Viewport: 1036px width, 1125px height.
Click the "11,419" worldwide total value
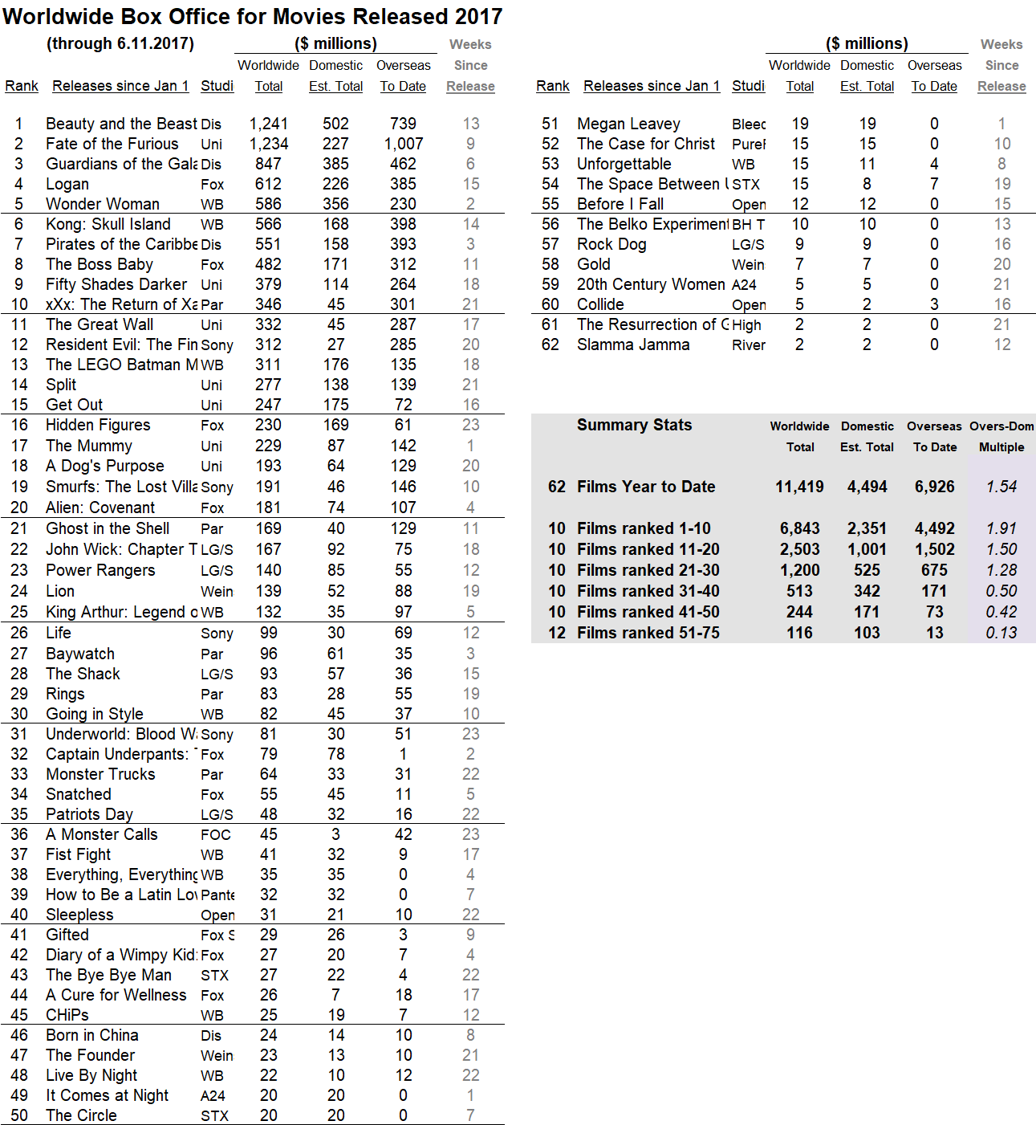click(x=799, y=486)
